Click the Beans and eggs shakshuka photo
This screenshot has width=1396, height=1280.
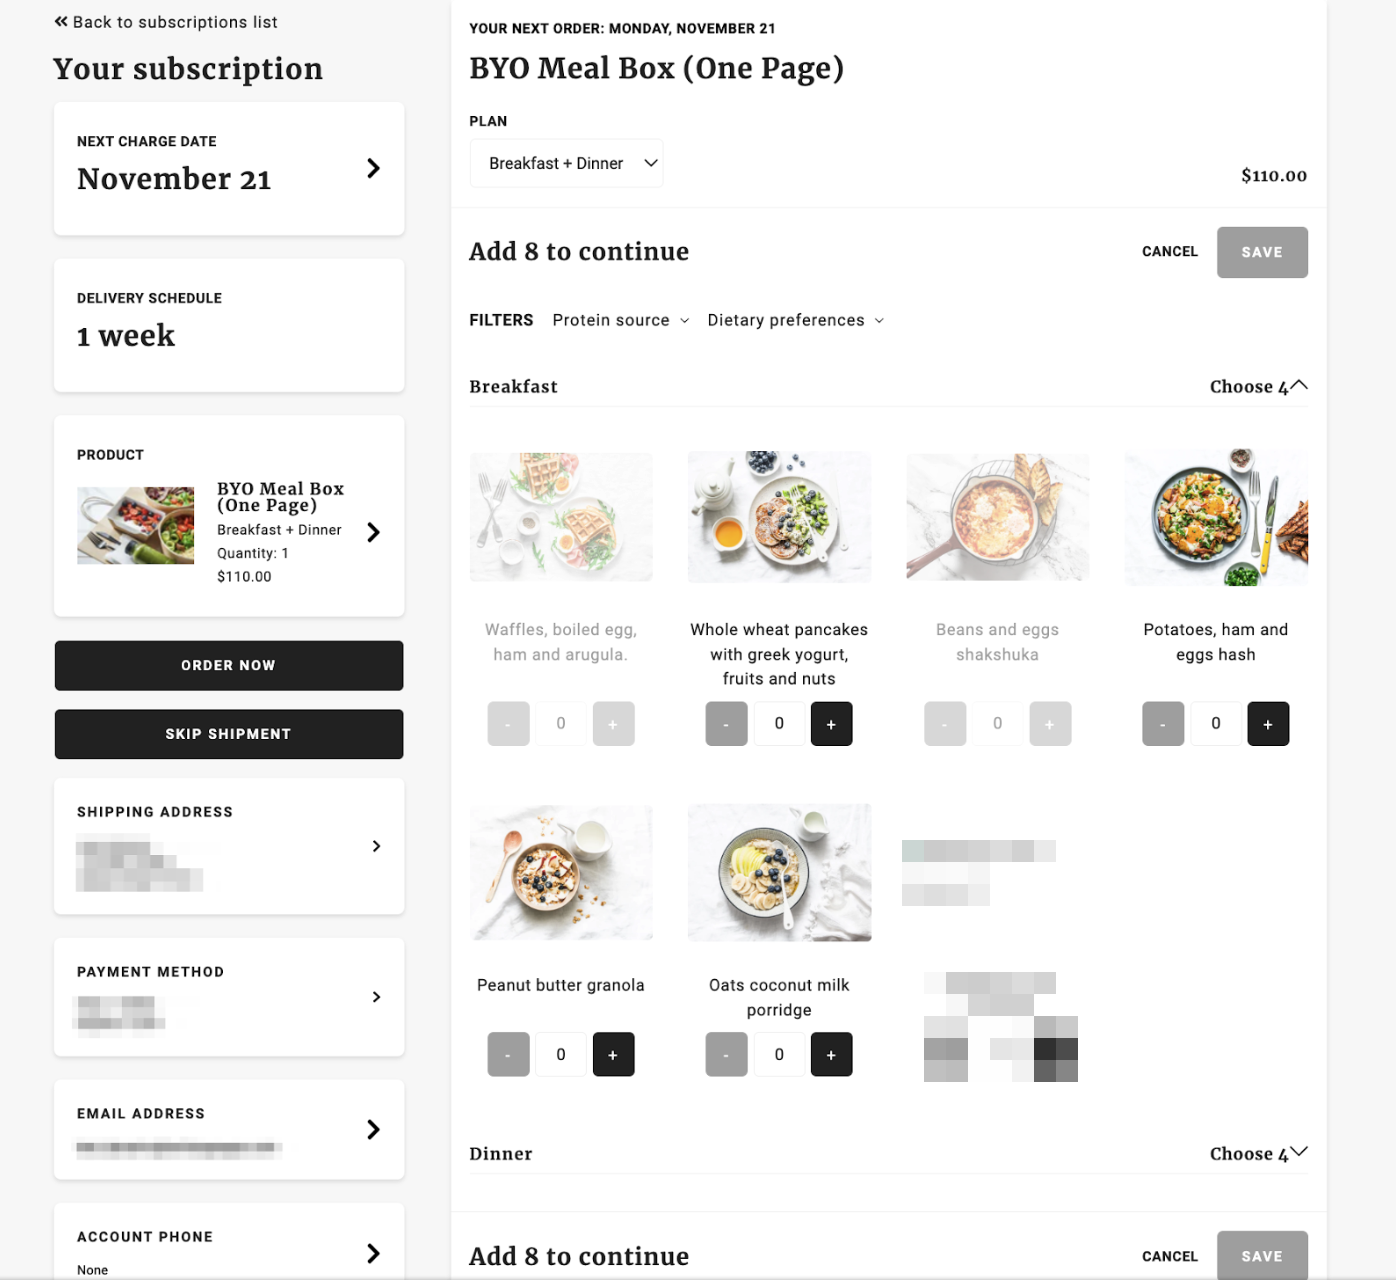coord(997,516)
